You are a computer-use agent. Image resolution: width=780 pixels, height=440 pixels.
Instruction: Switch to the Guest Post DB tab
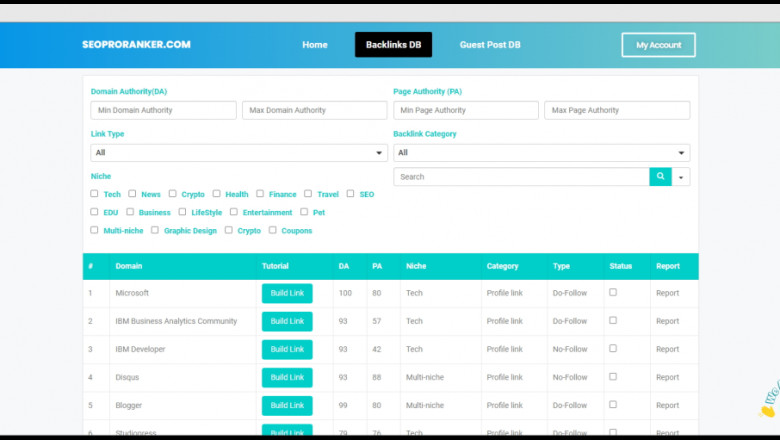tap(490, 45)
